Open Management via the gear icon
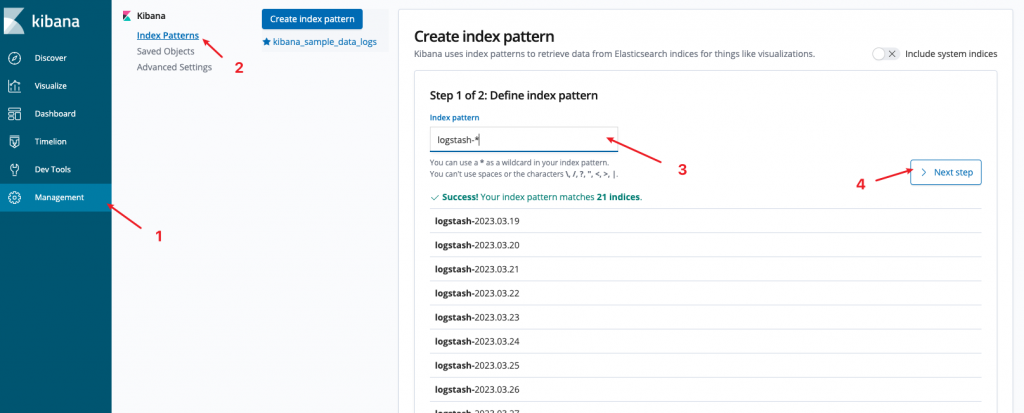This screenshot has width=1024, height=413. [x=14, y=197]
